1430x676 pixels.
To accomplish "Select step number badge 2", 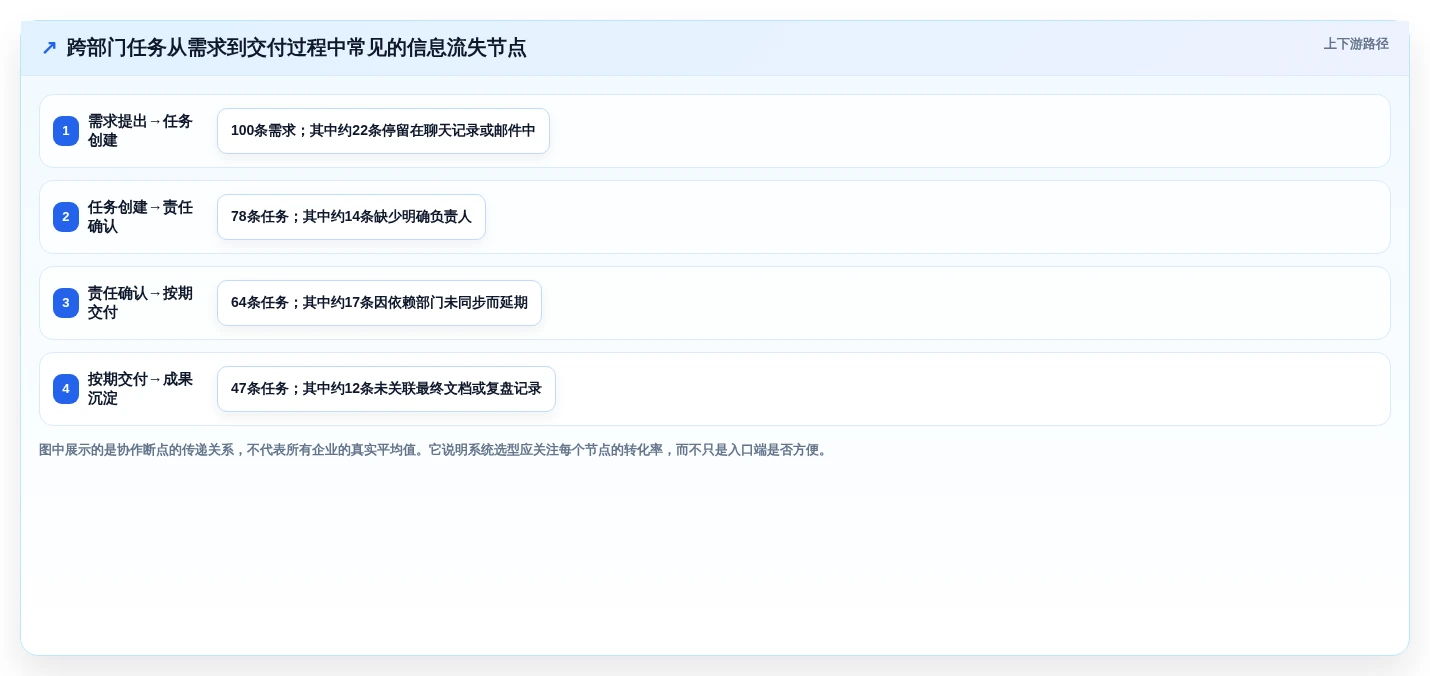I will 66,217.
